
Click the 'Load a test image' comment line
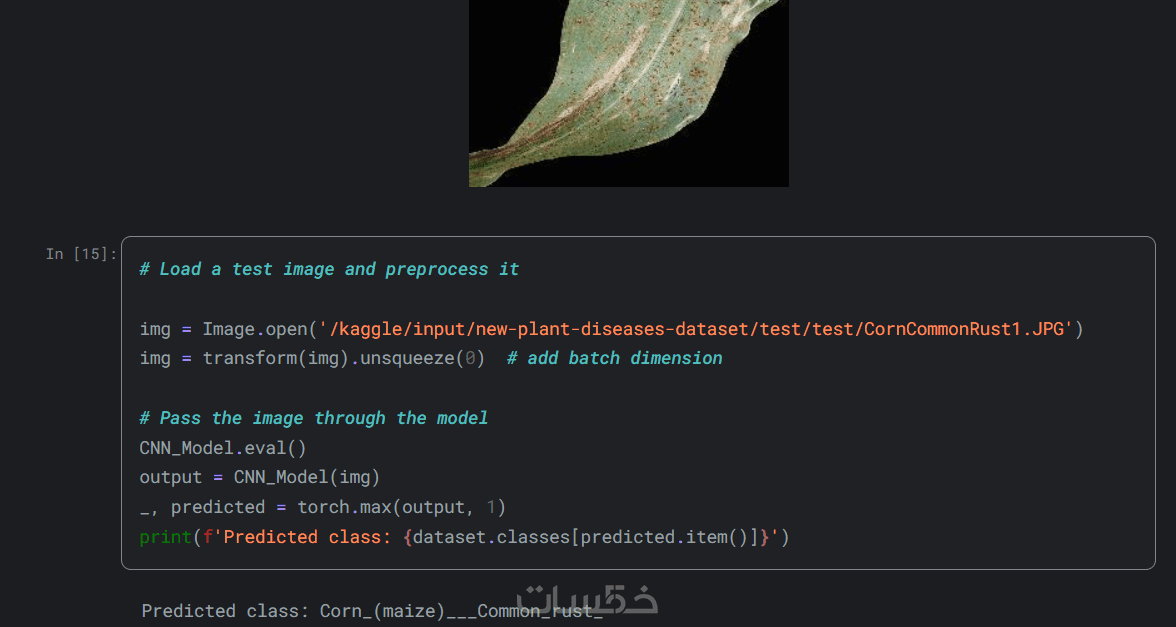click(x=329, y=269)
